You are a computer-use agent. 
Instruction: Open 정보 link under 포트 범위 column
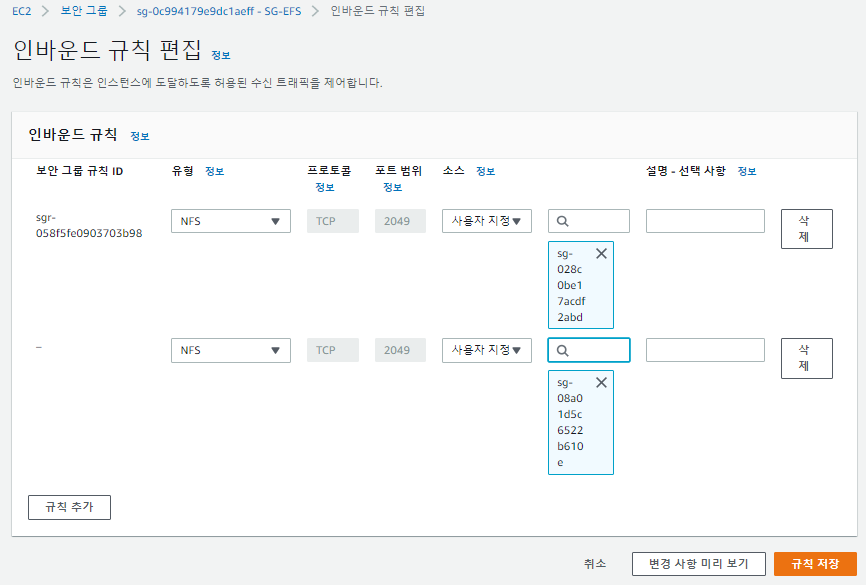[393, 187]
